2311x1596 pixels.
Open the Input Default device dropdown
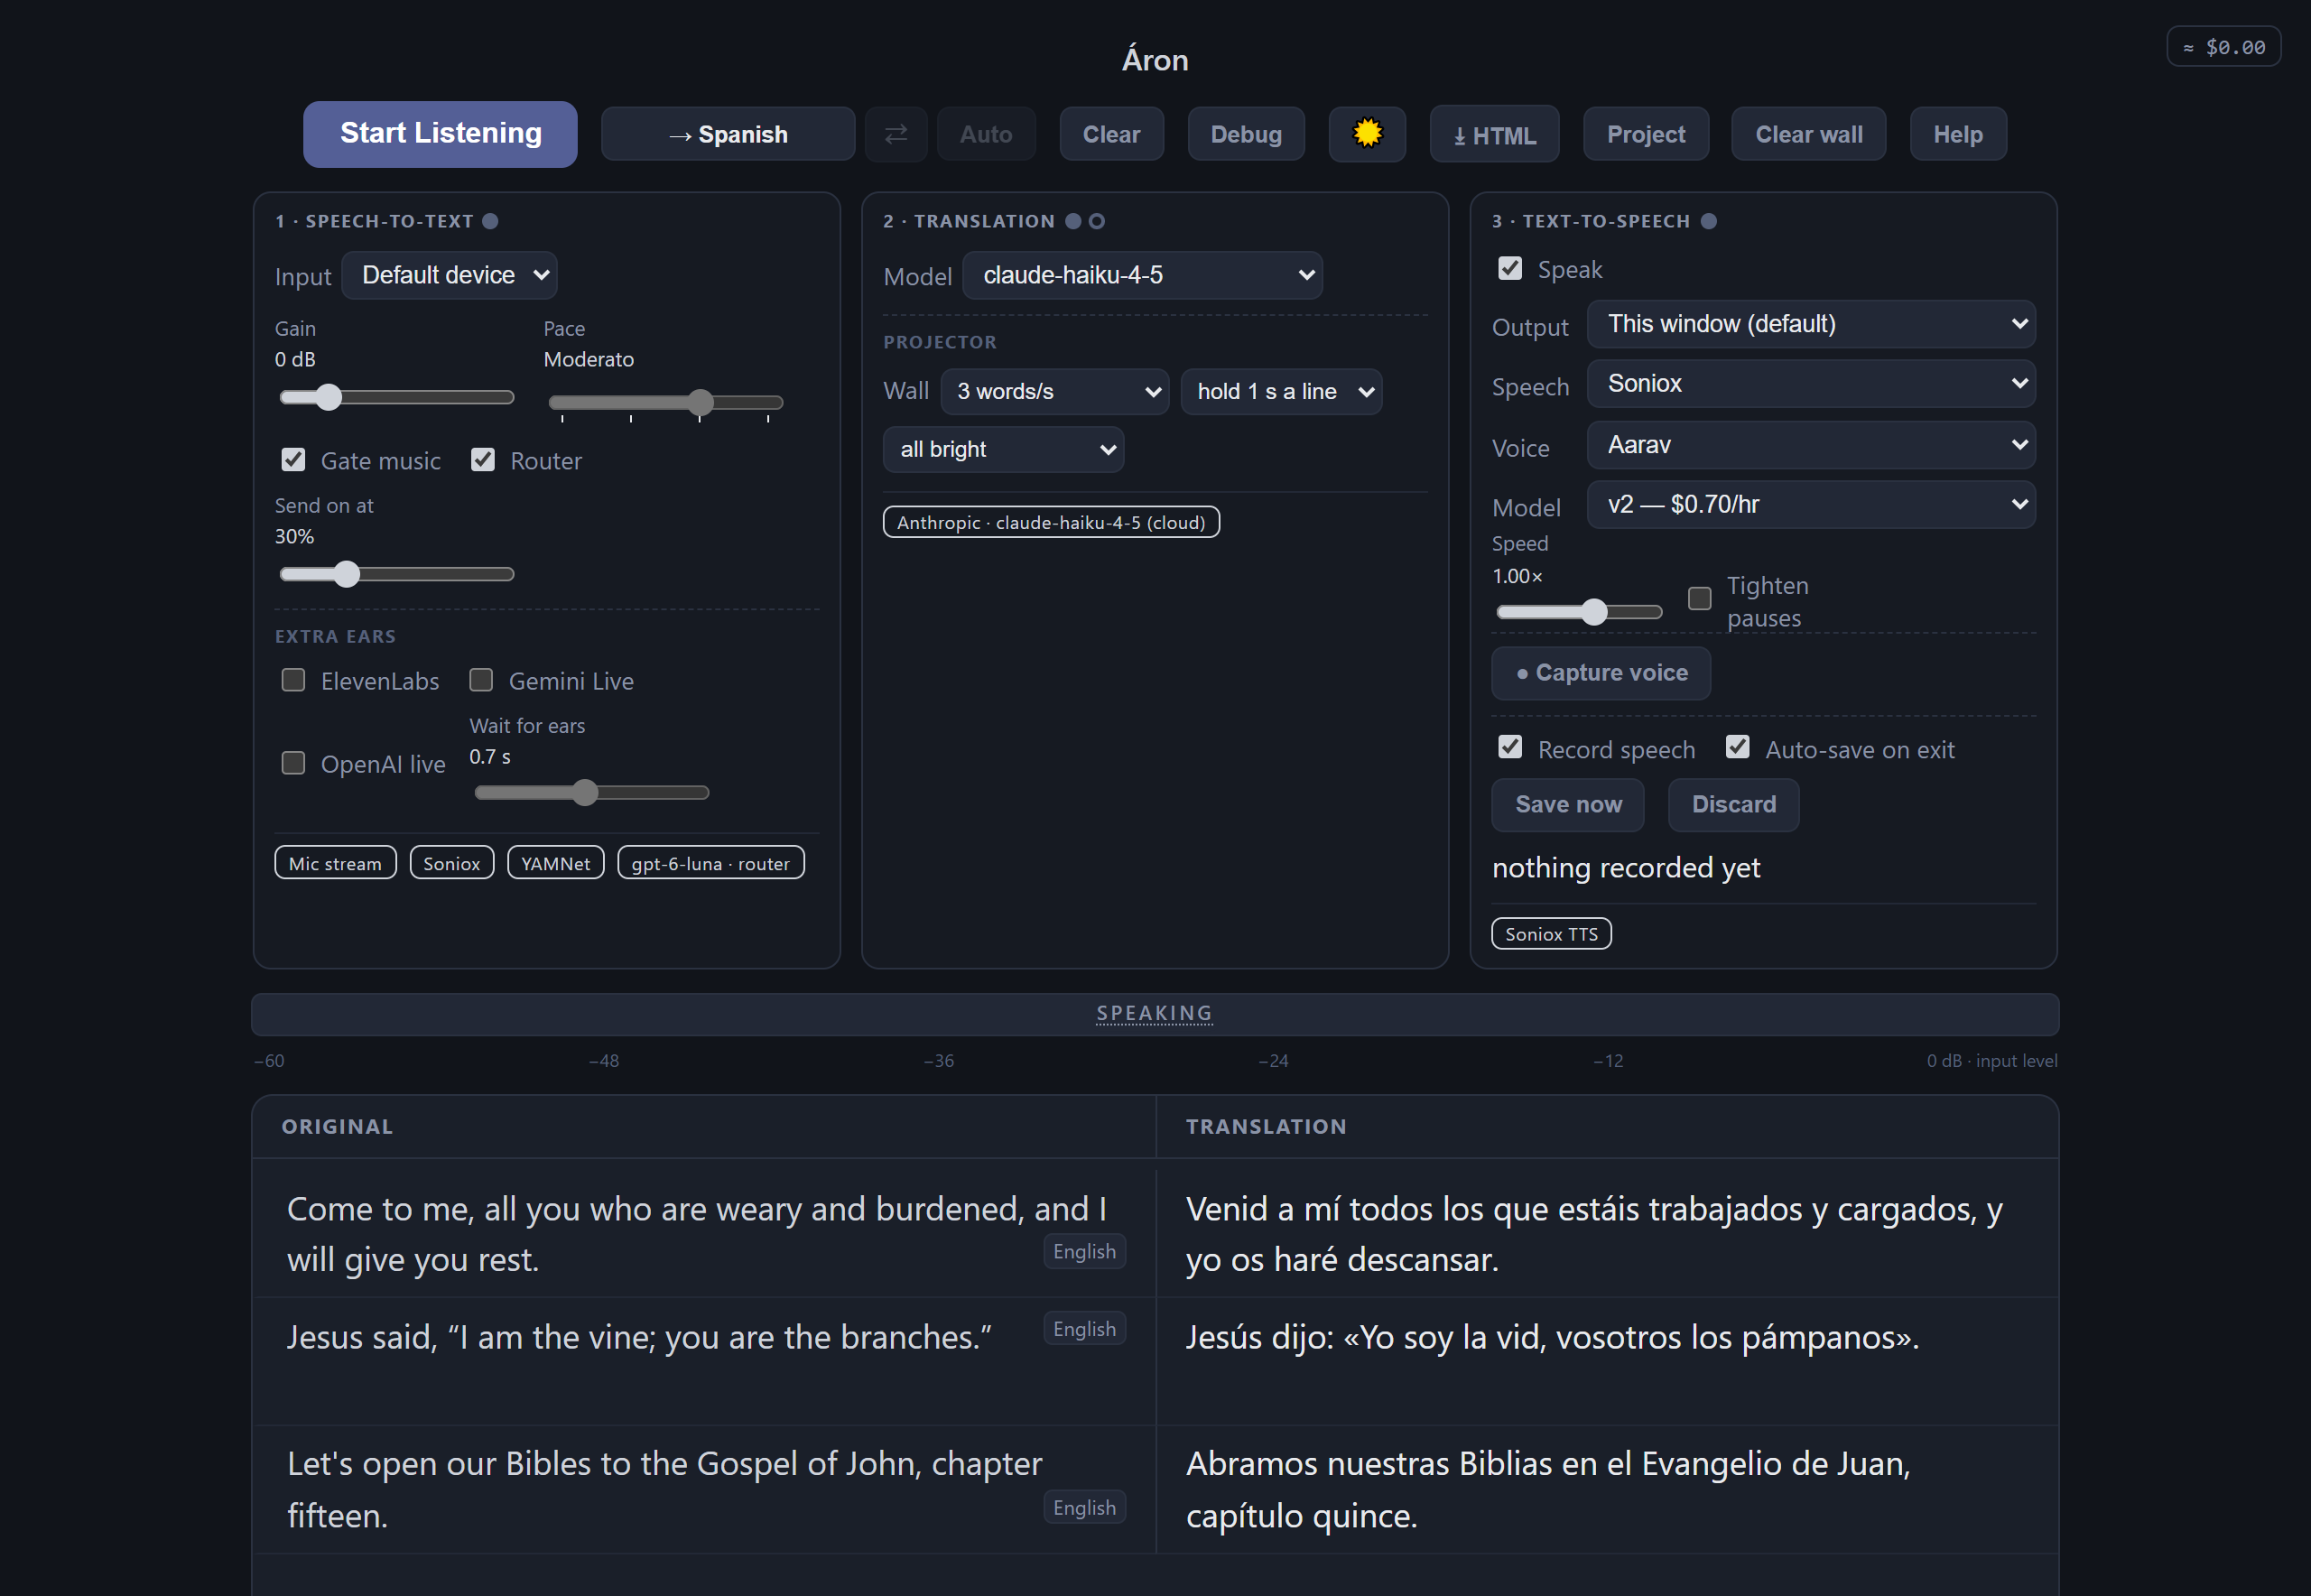pyautogui.click(x=449, y=275)
